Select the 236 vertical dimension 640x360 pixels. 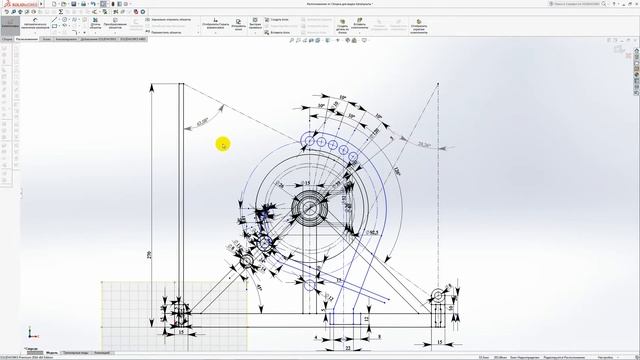click(x=149, y=255)
